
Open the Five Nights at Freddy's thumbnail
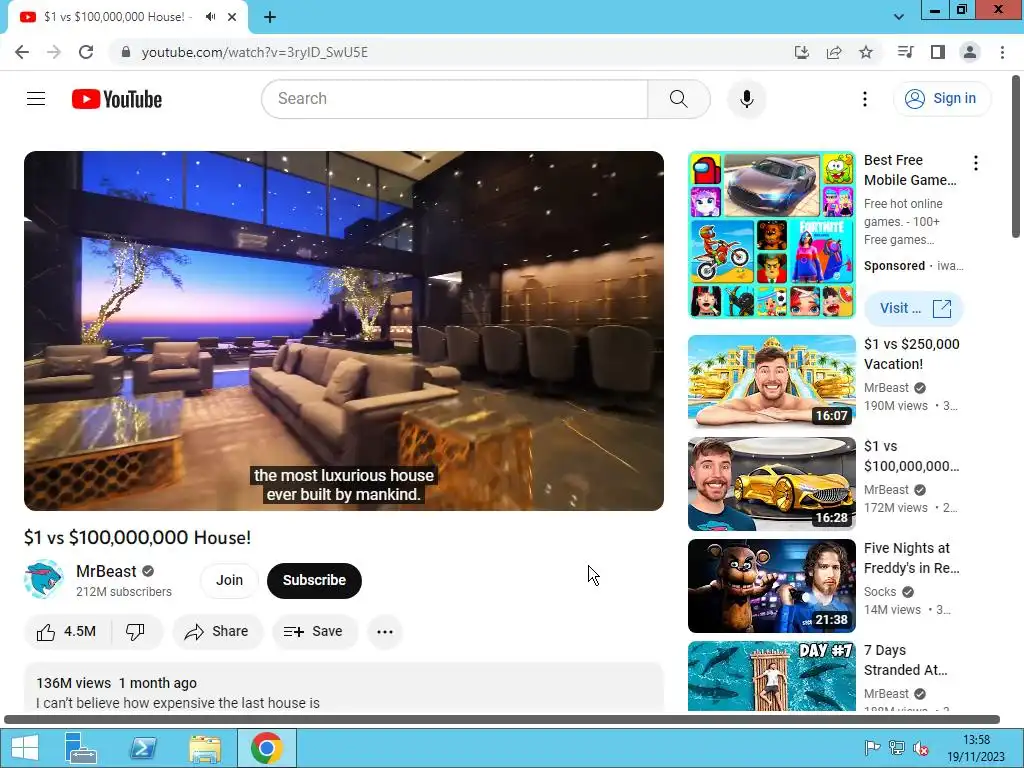[771, 586]
